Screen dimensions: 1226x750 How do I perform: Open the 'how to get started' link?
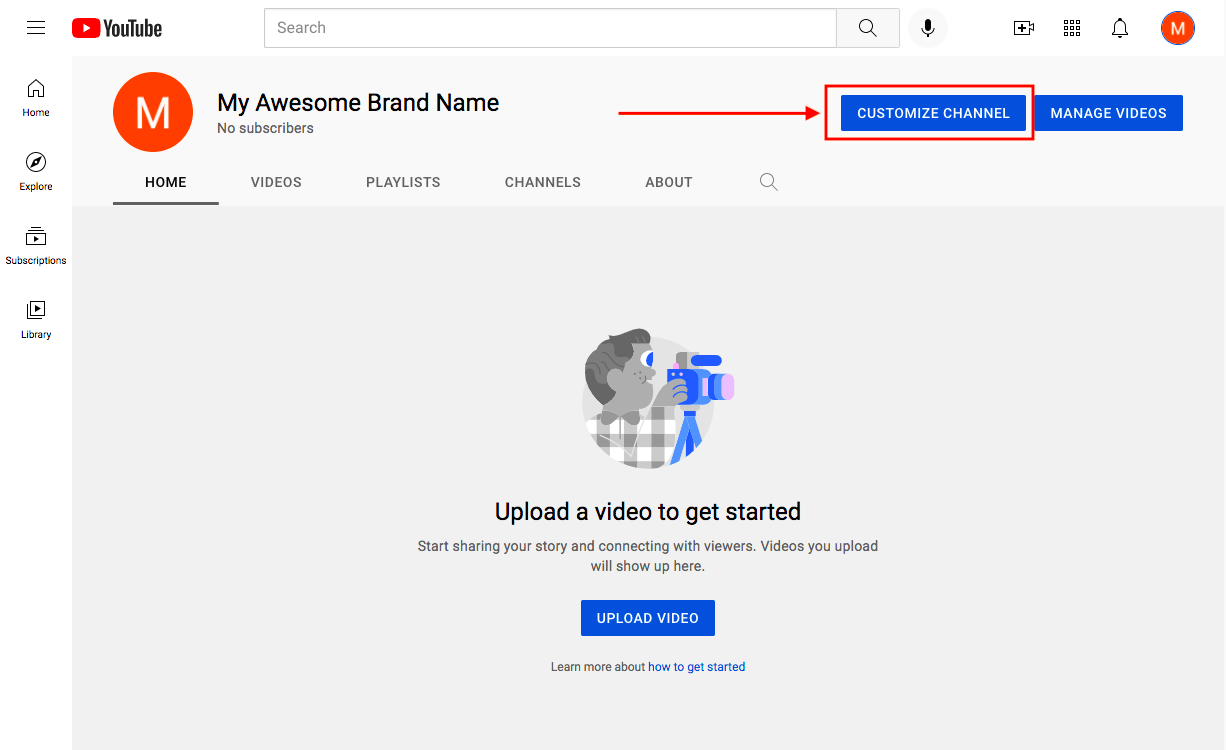pos(697,667)
